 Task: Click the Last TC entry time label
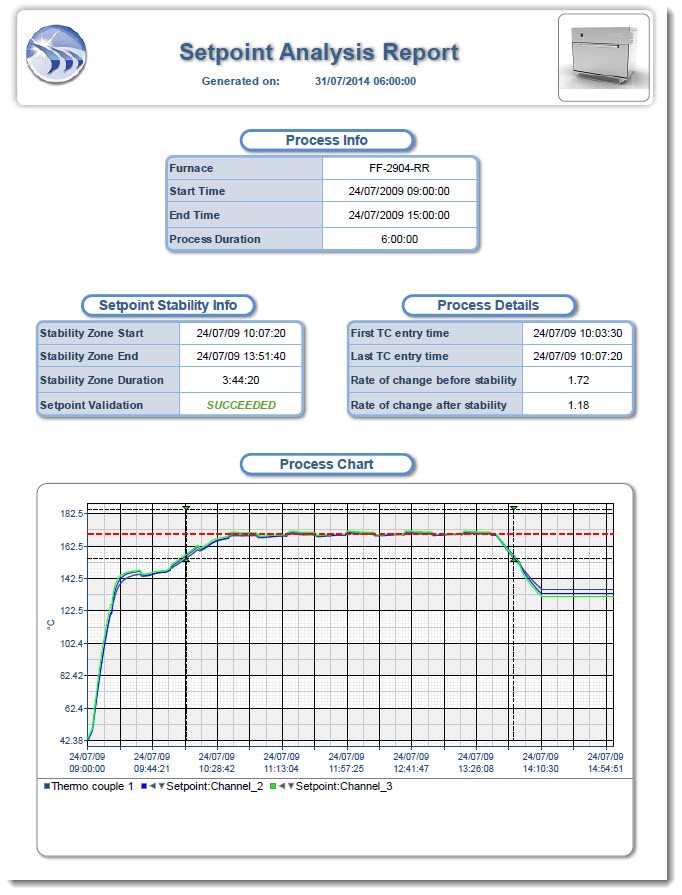coord(399,356)
